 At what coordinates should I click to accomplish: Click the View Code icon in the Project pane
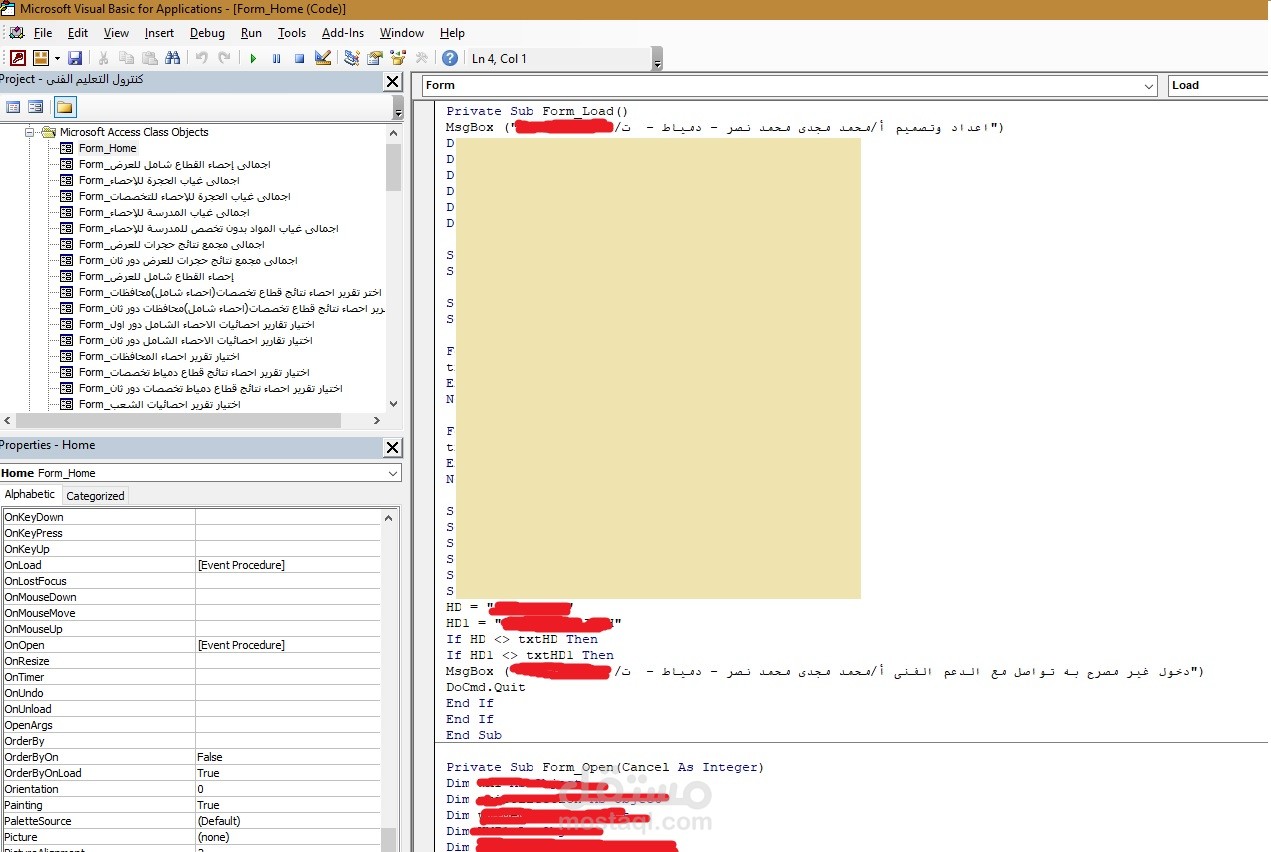click(x=14, y=107)
